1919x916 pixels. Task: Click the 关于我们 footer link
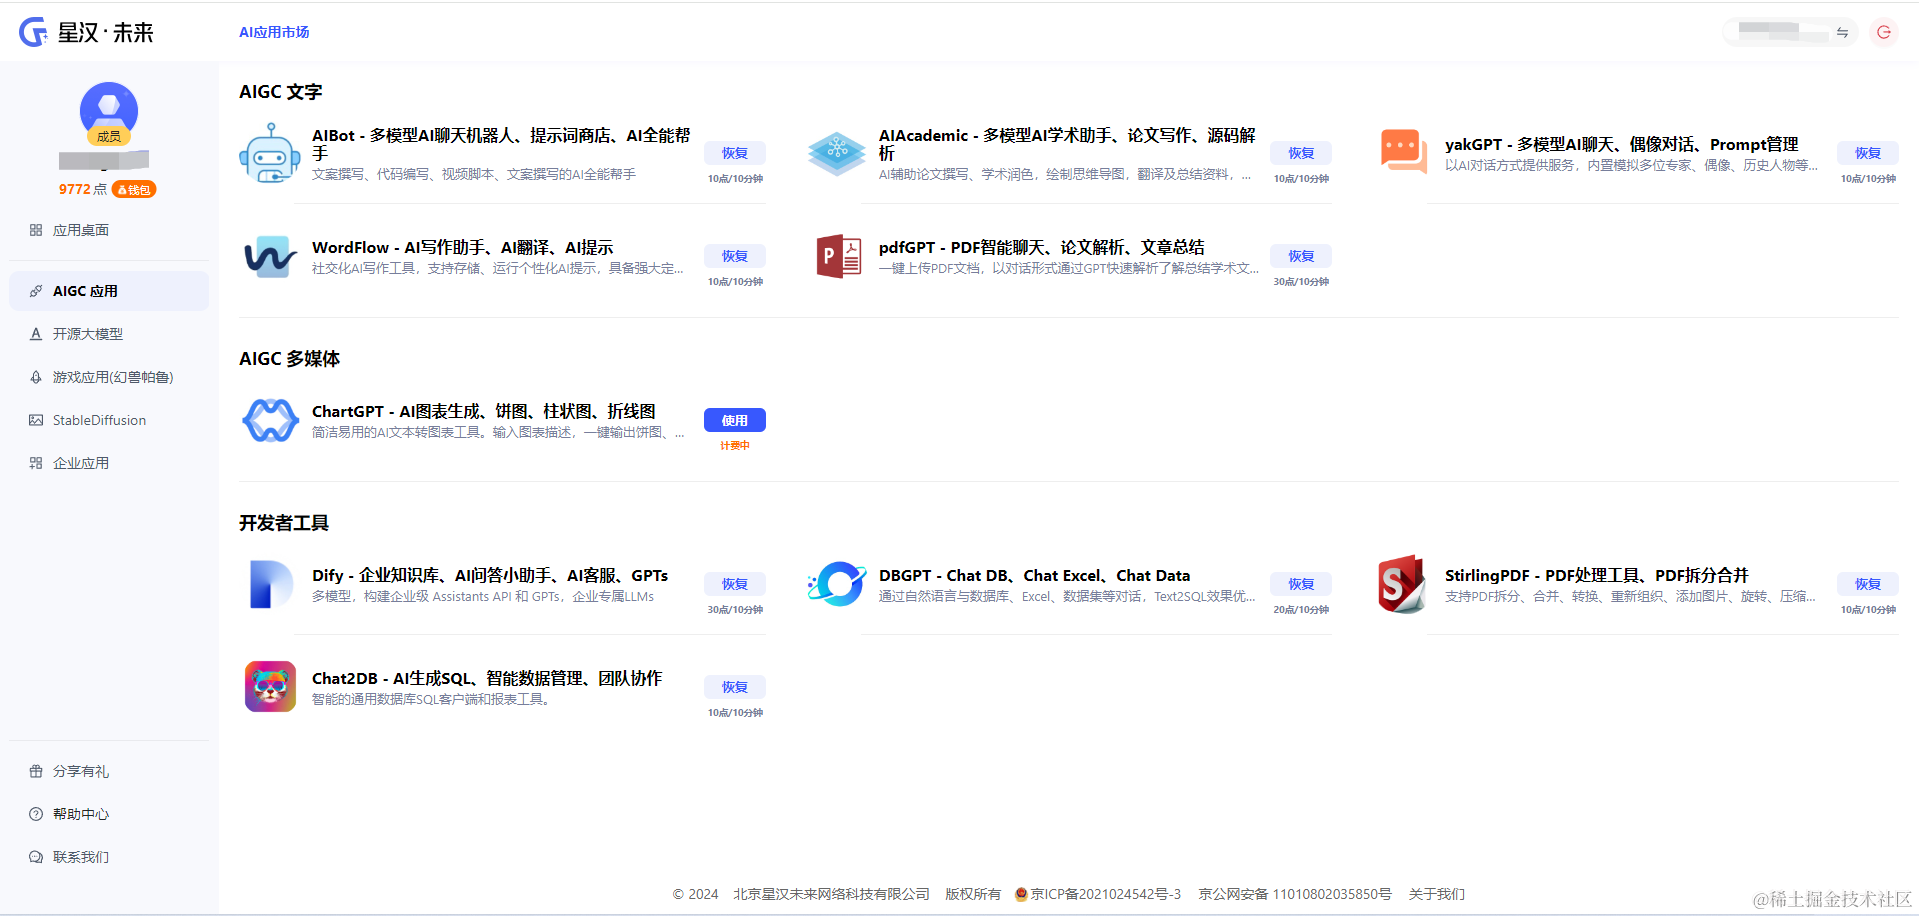tap(1437, 894)
